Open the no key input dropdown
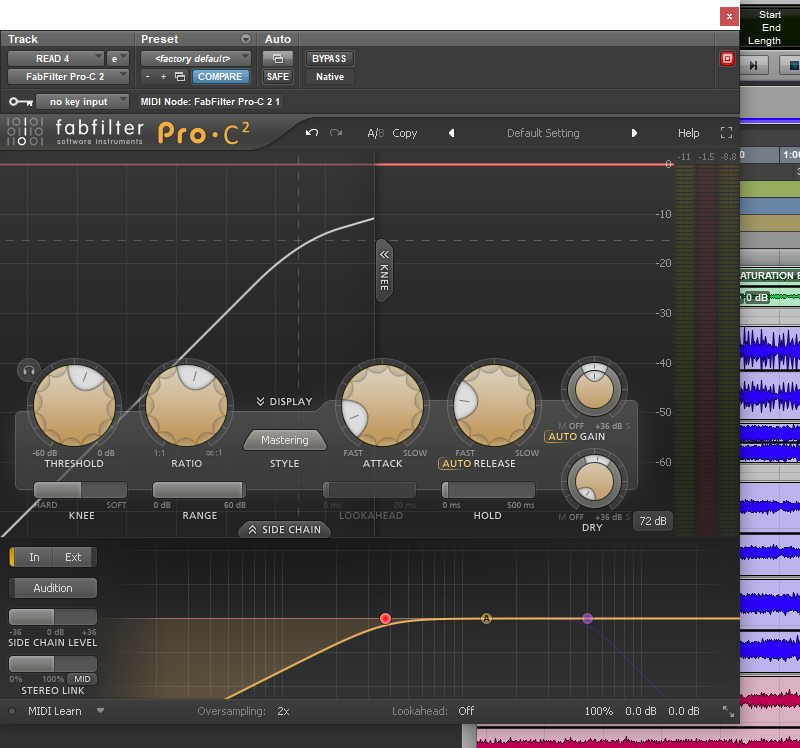The height and width of the screenshot is (748, 800). (x=82, y=102)
